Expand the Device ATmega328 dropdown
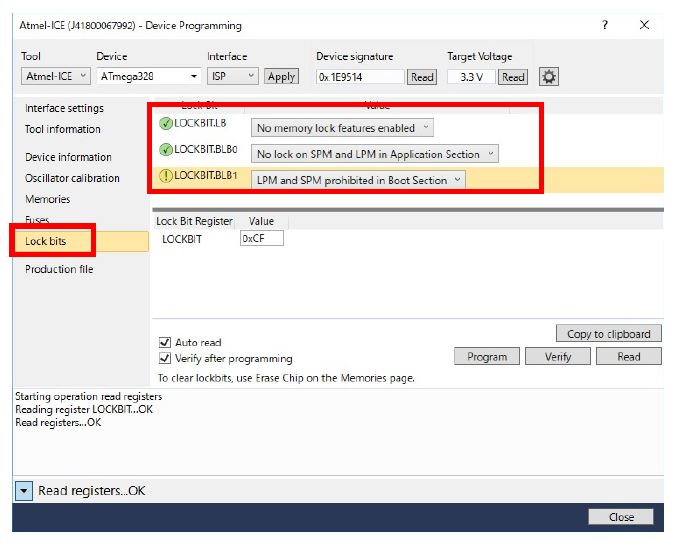The width and height of the screenshot is (683, 552). tap(148, 76)
